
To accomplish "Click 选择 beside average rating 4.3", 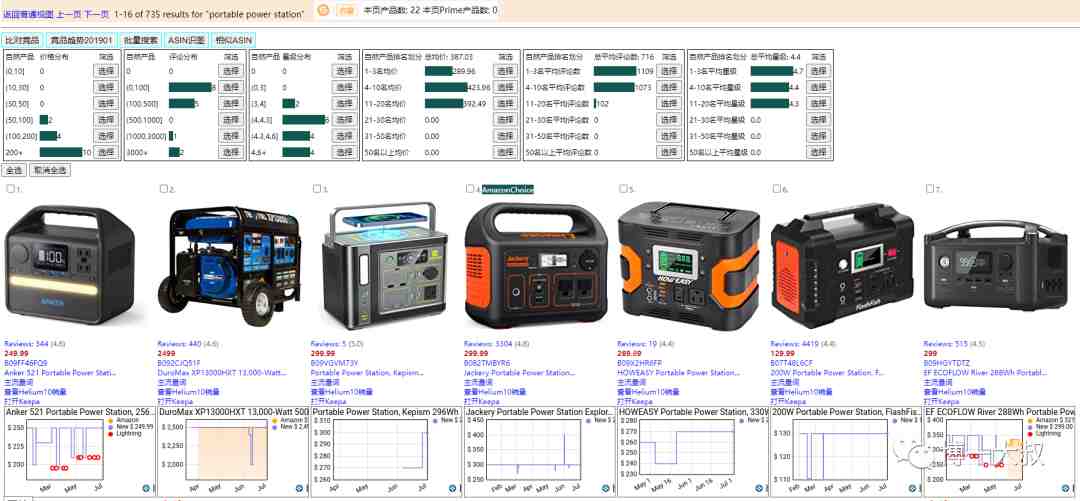I will pos(818,103).
